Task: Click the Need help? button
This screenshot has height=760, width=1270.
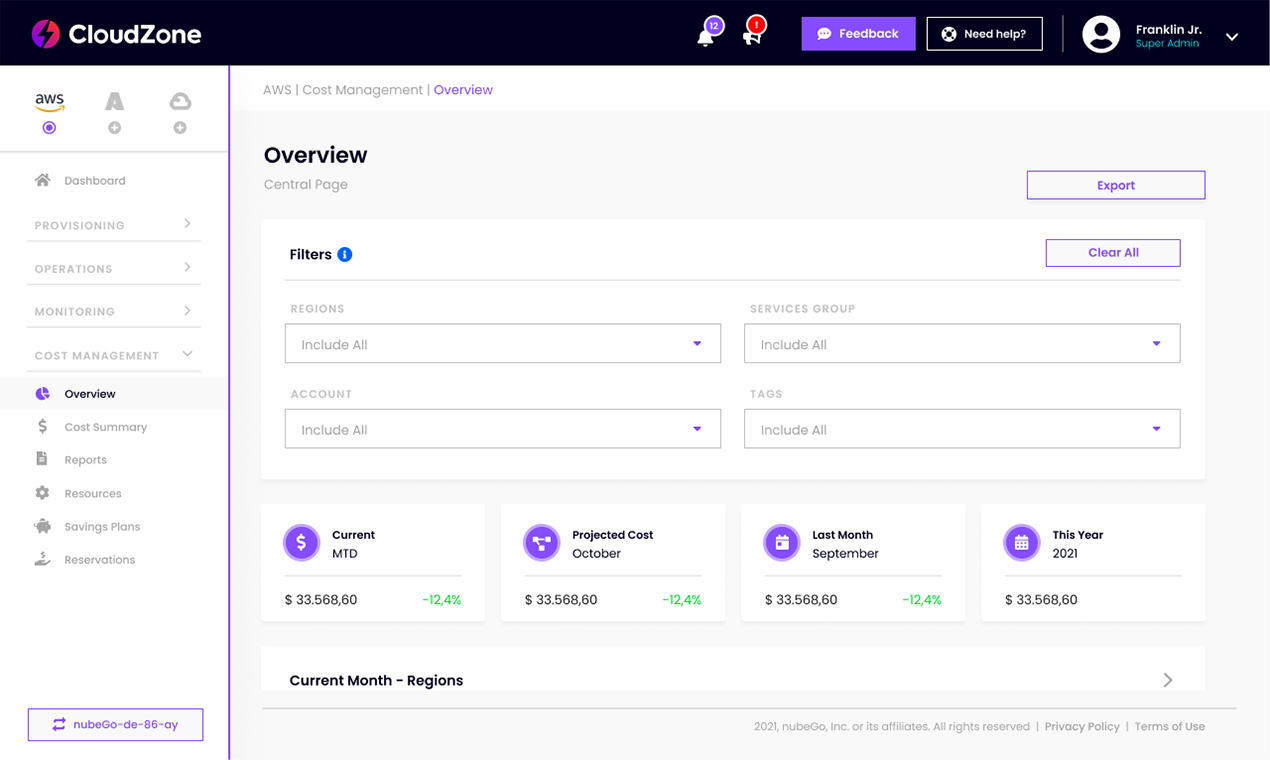Action: [984, 34]
